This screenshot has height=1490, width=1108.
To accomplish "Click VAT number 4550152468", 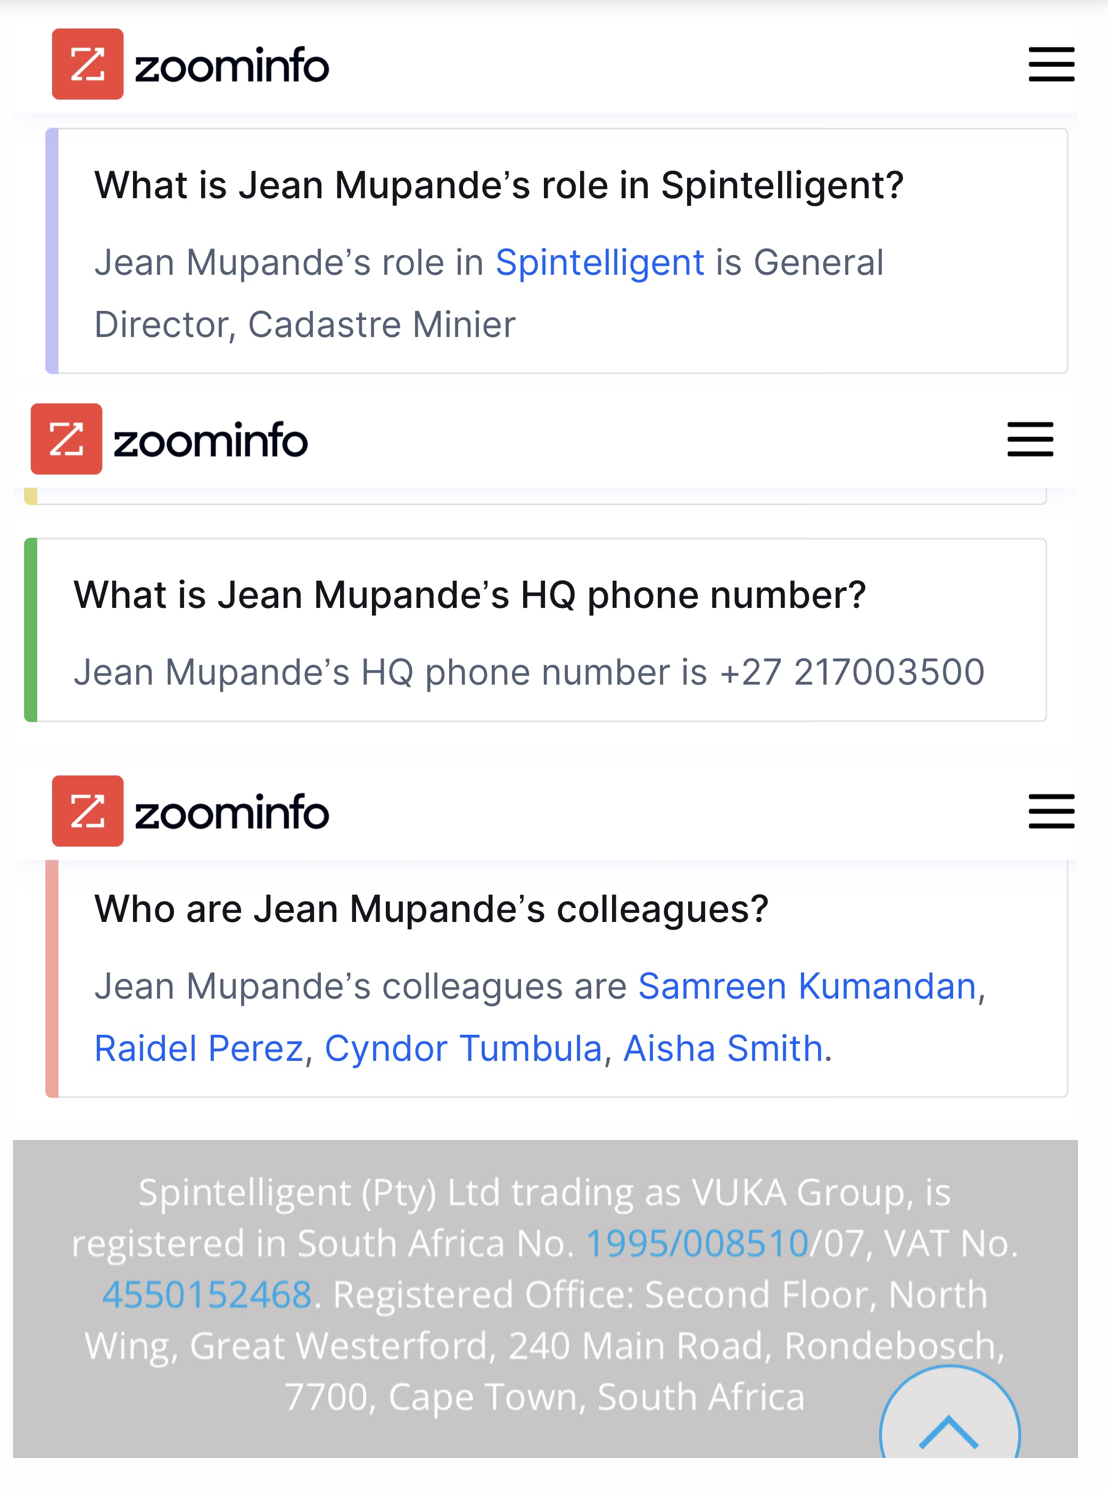I will (x=207, y=1294).
